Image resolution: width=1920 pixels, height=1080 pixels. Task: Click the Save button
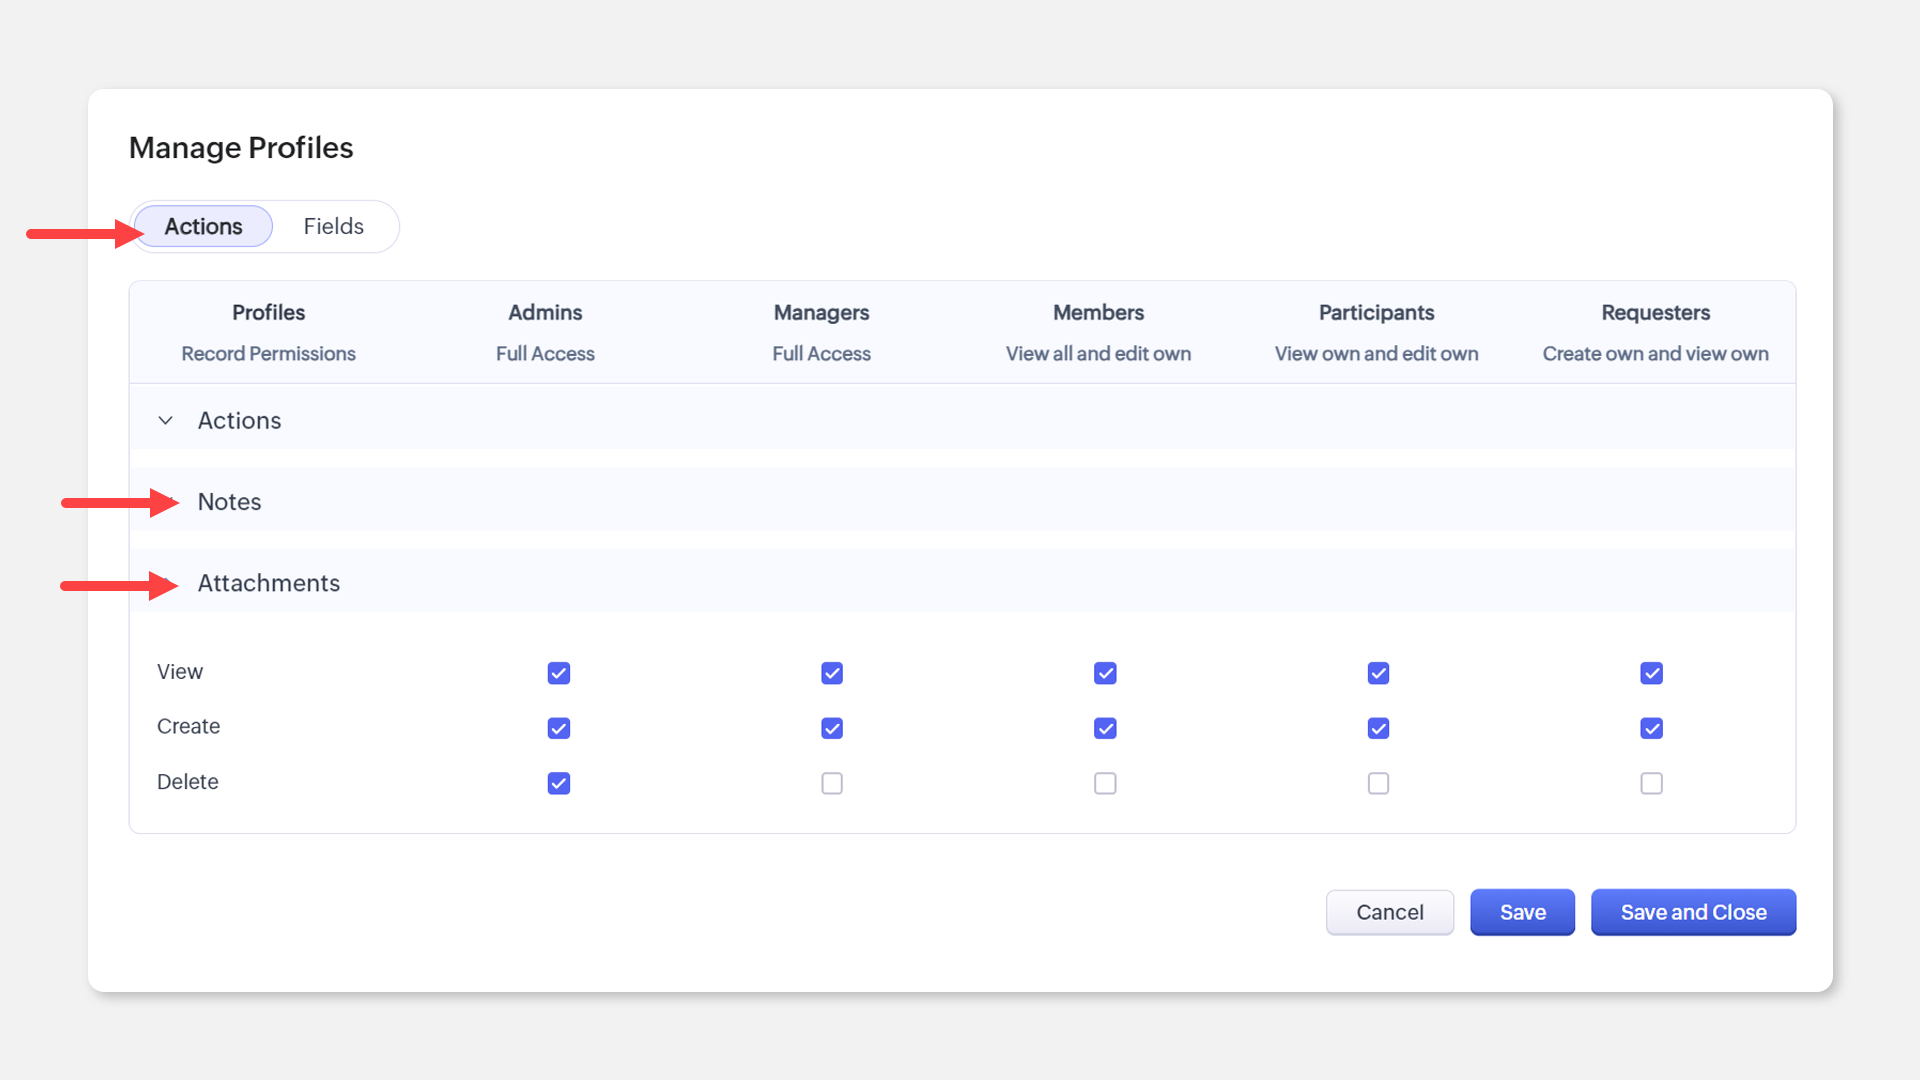click(x=1522, y=912)
